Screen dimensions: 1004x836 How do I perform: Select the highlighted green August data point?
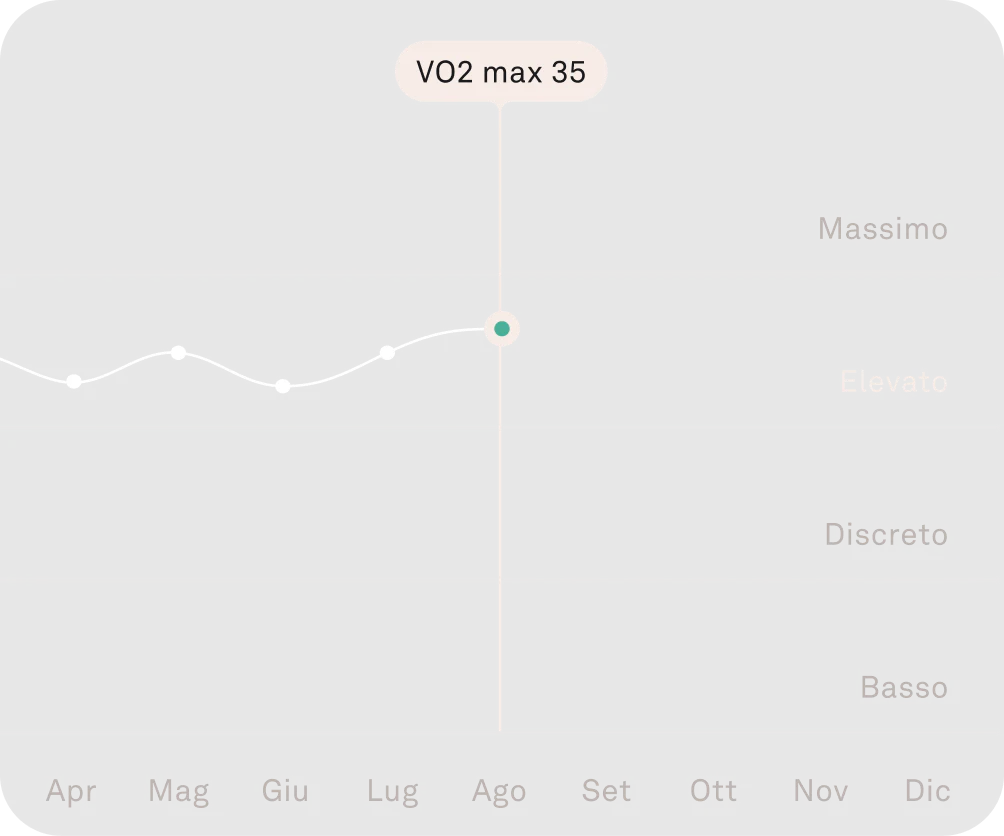click(501, 328)
